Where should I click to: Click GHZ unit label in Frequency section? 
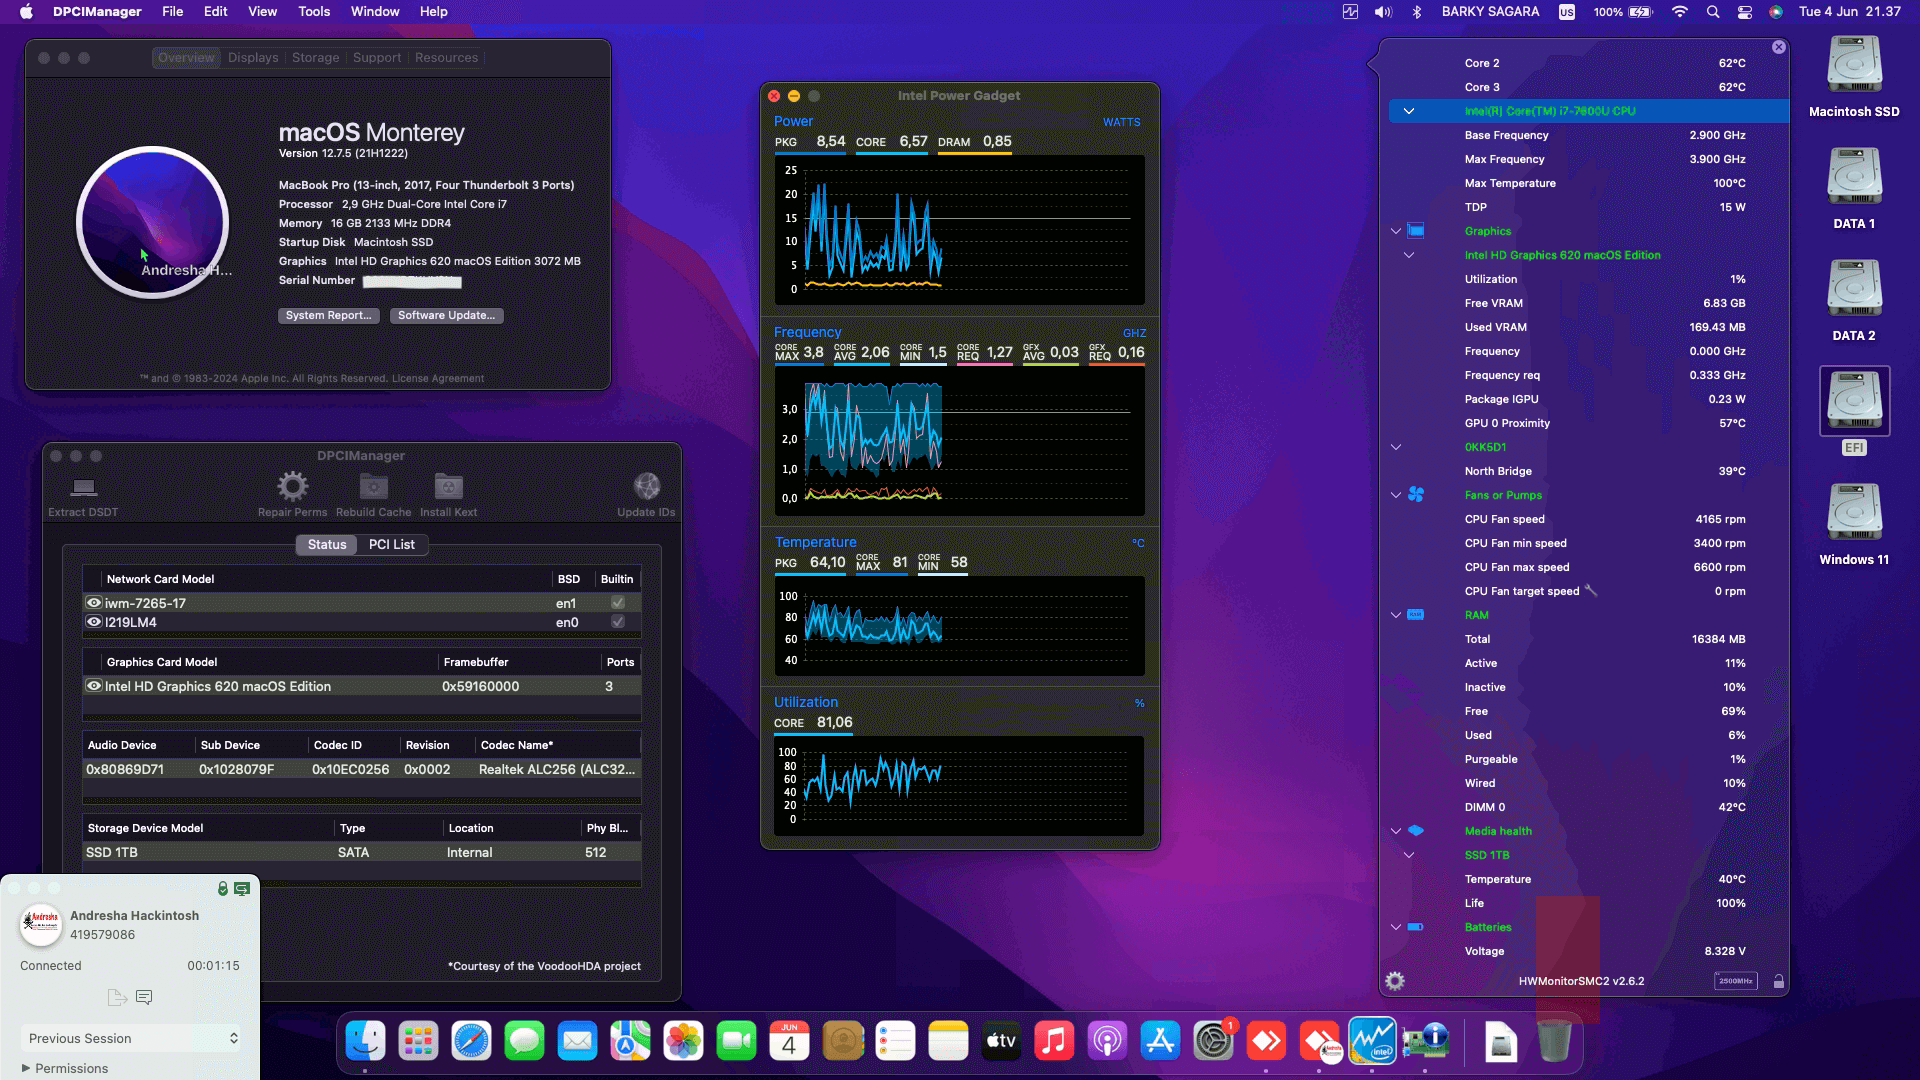pos(1134,333)
